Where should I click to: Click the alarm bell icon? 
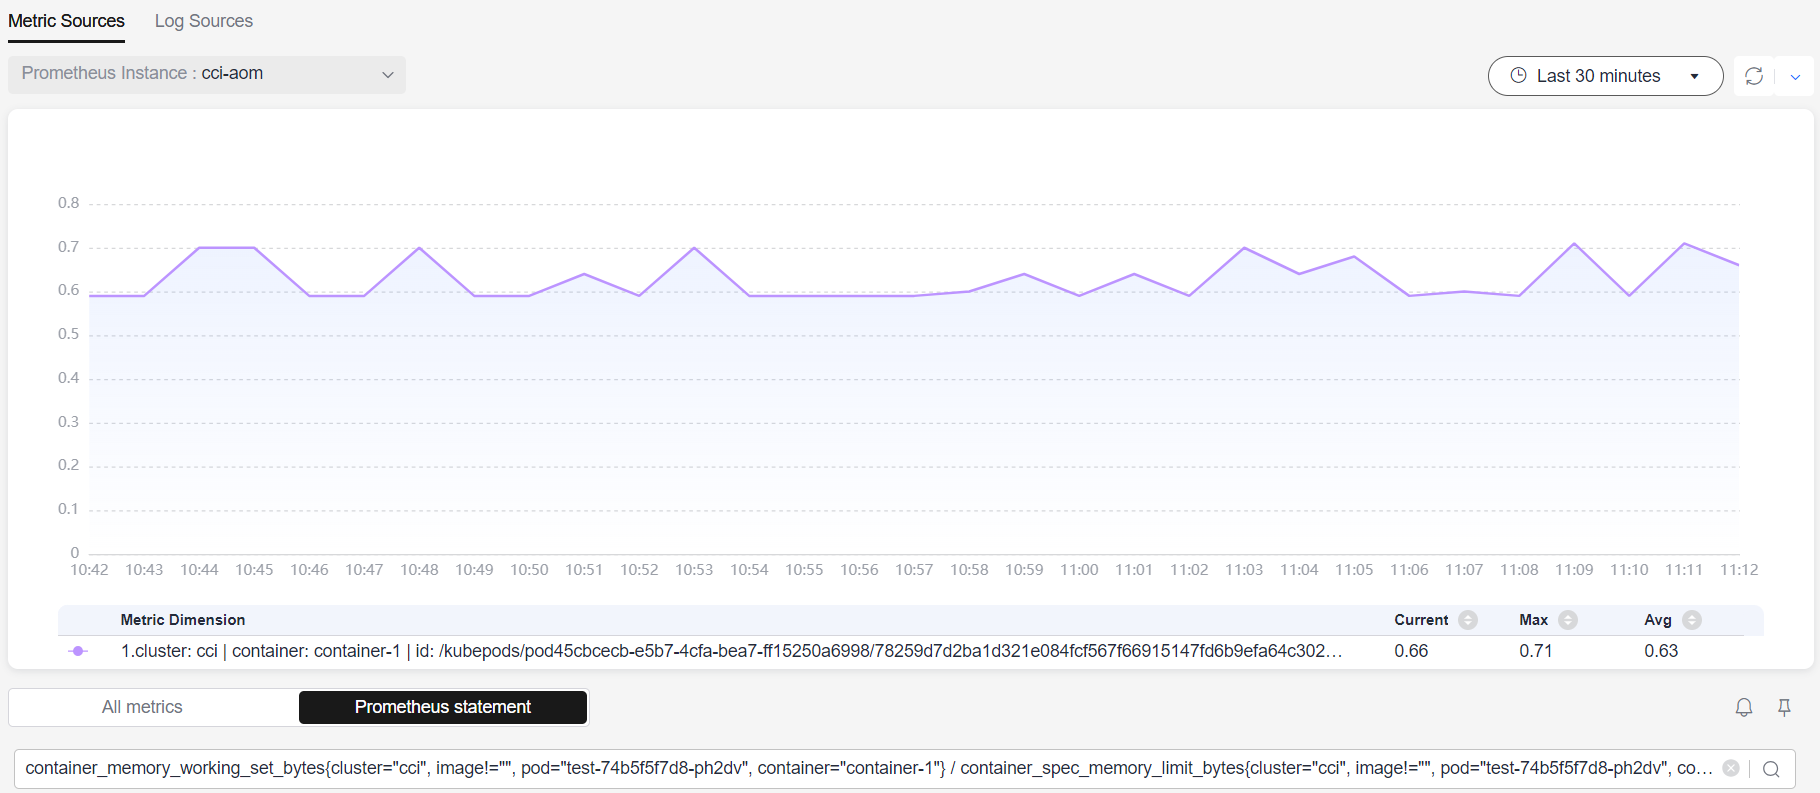click(x=1744, y=708)
